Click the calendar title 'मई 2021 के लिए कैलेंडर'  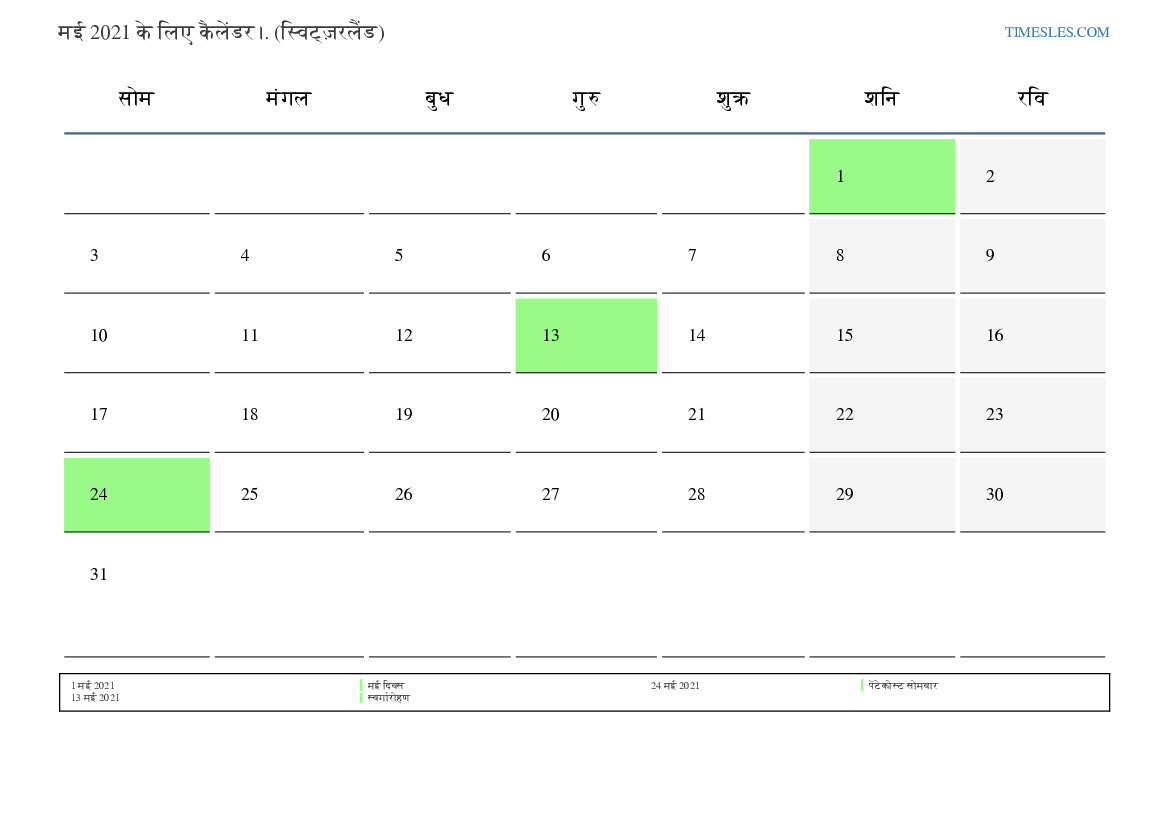pos(156,33)
